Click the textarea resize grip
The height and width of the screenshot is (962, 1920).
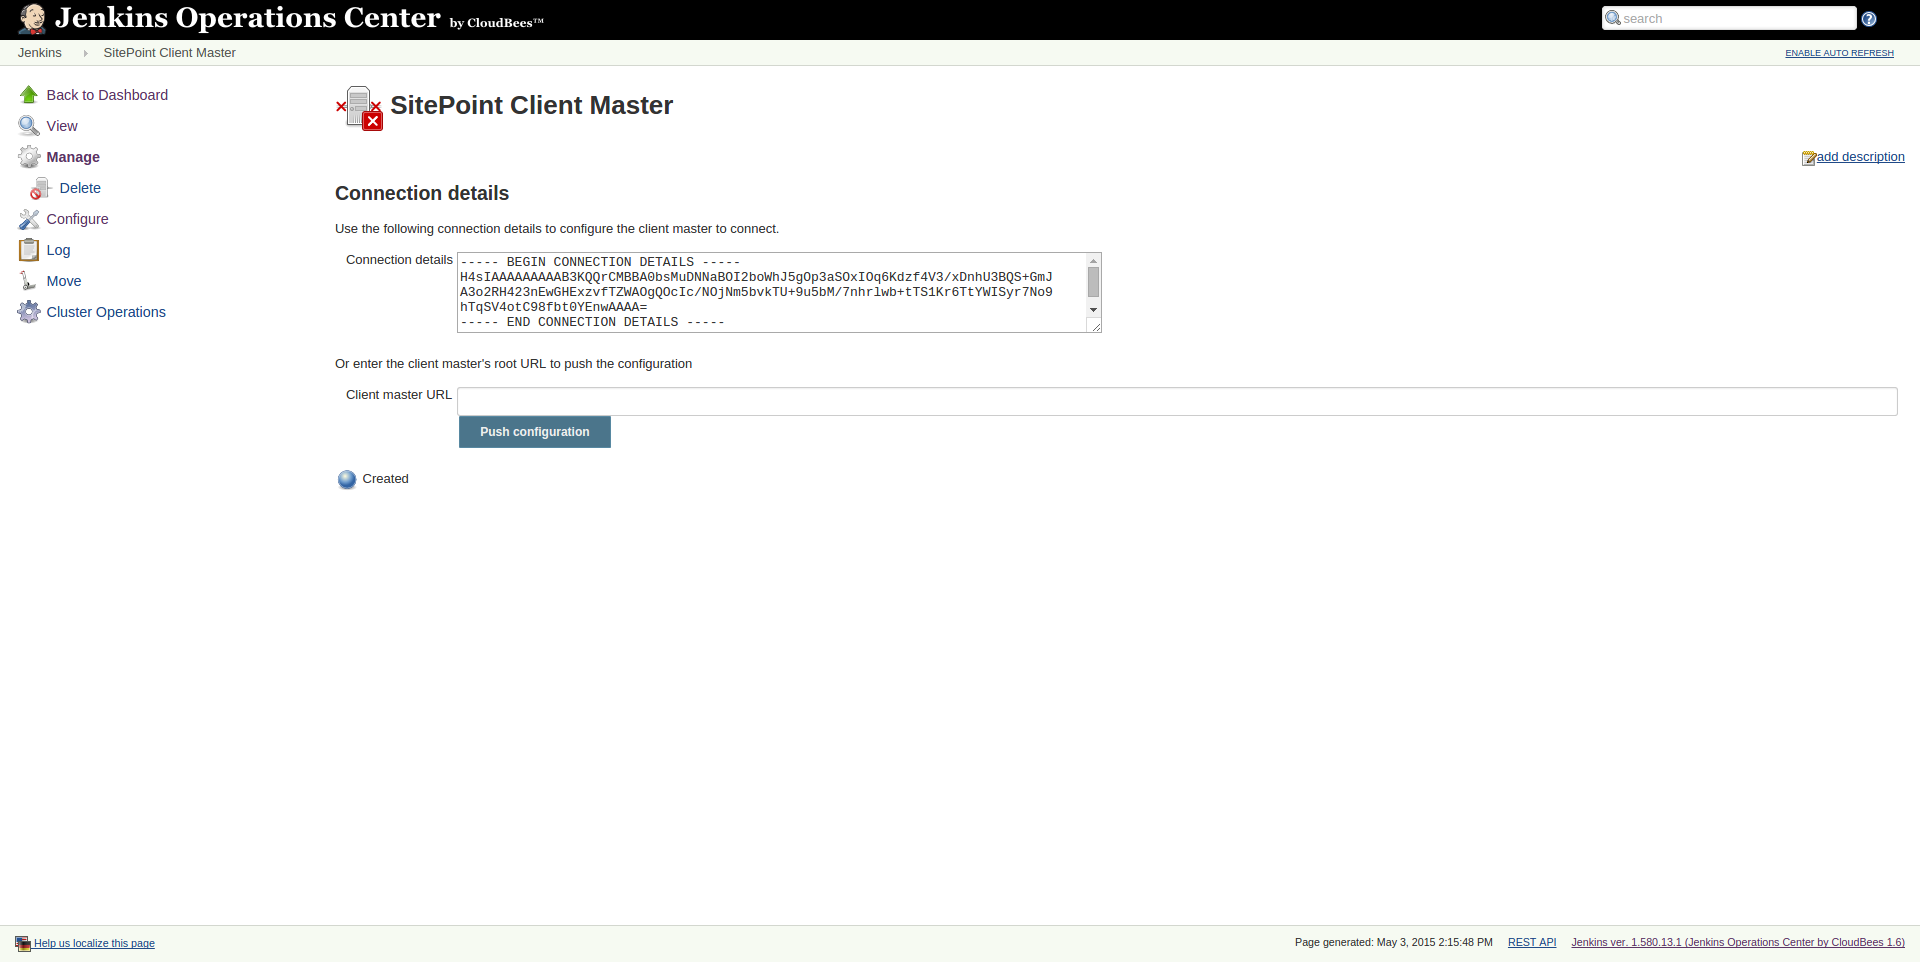click(x=1096, y=326)
